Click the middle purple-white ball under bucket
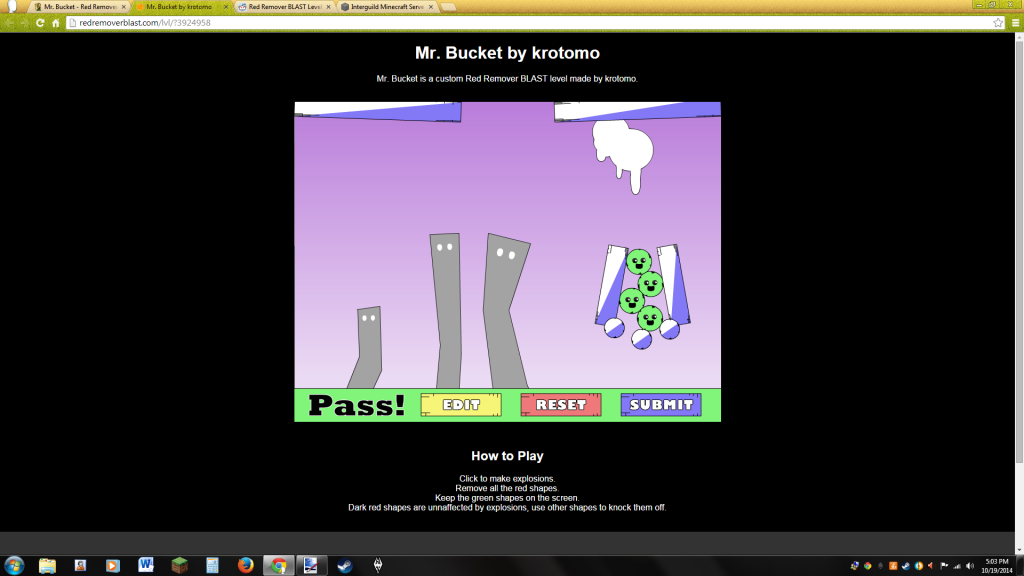The width and height of the screenshot is (1024, 576). 641,339
